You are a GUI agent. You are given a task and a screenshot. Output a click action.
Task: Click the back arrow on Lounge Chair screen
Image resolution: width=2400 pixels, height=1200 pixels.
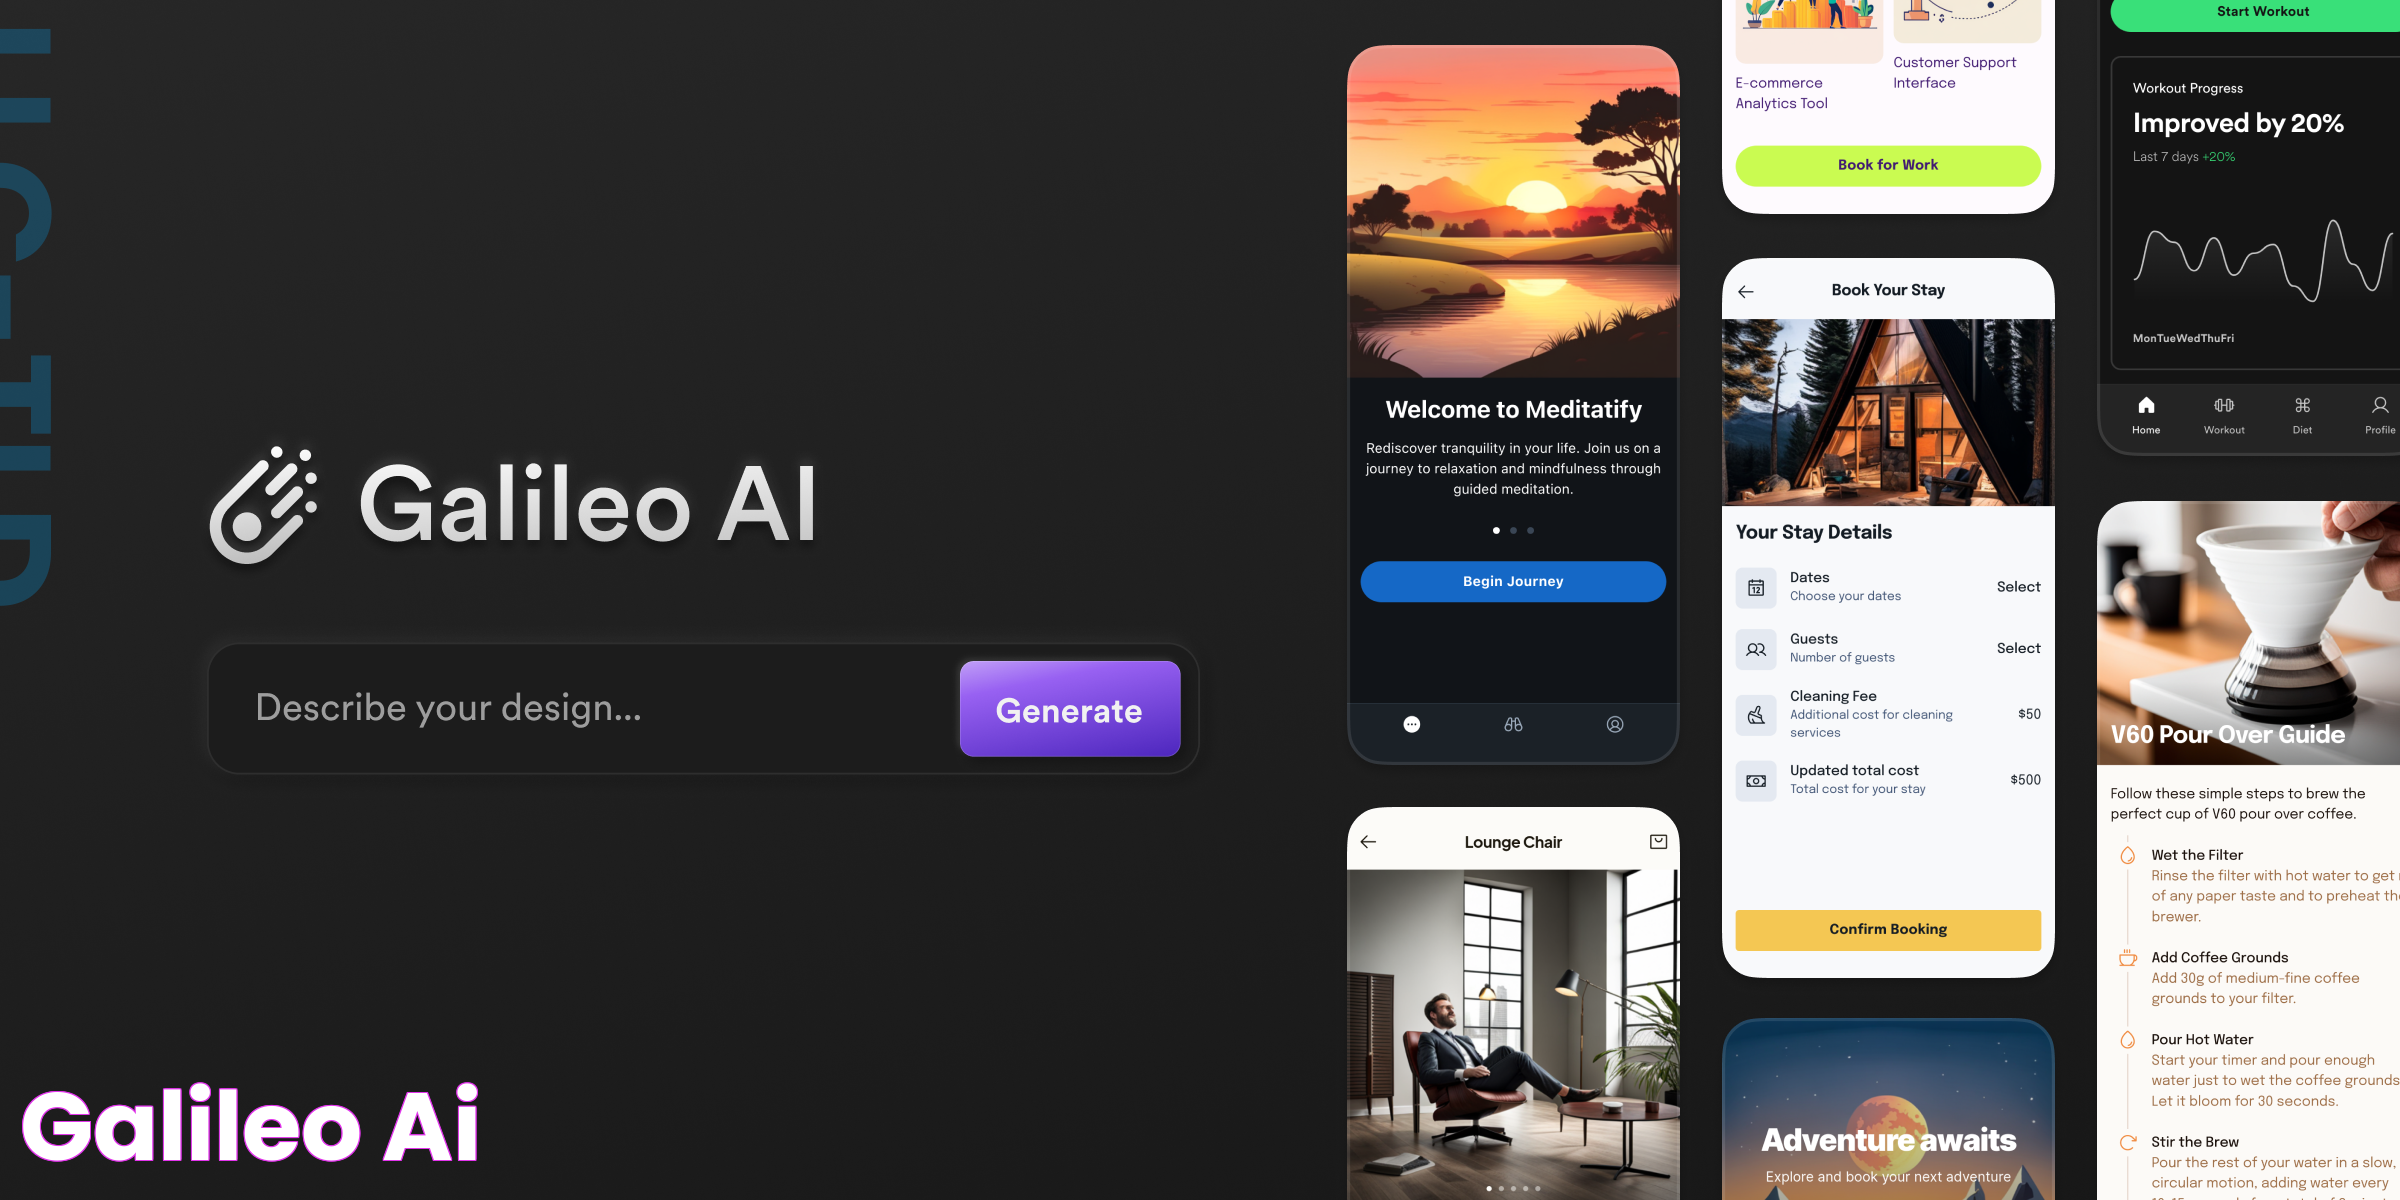tap(1367, 840)
